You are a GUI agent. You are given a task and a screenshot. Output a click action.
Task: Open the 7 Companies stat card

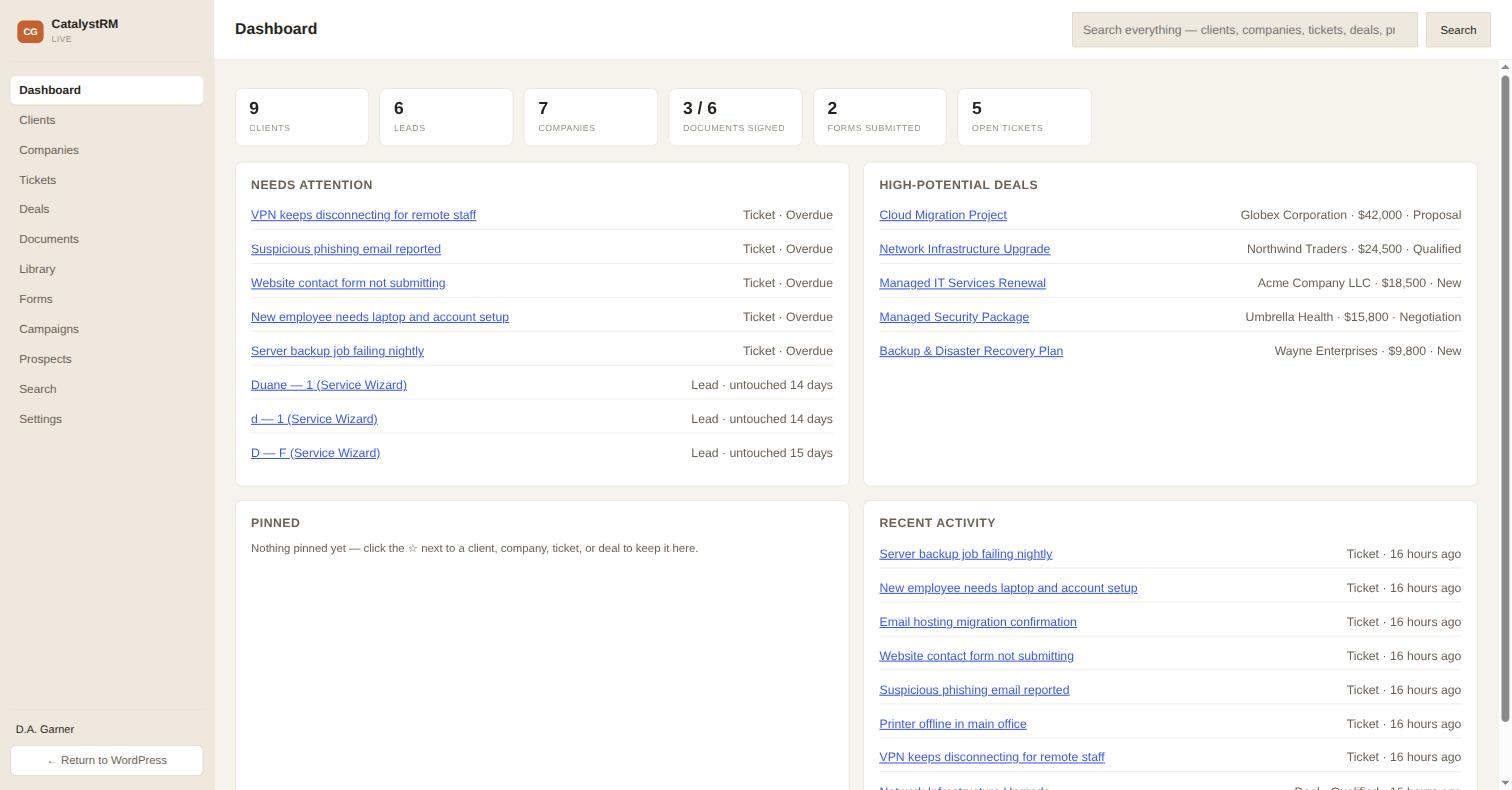(591, 117)
